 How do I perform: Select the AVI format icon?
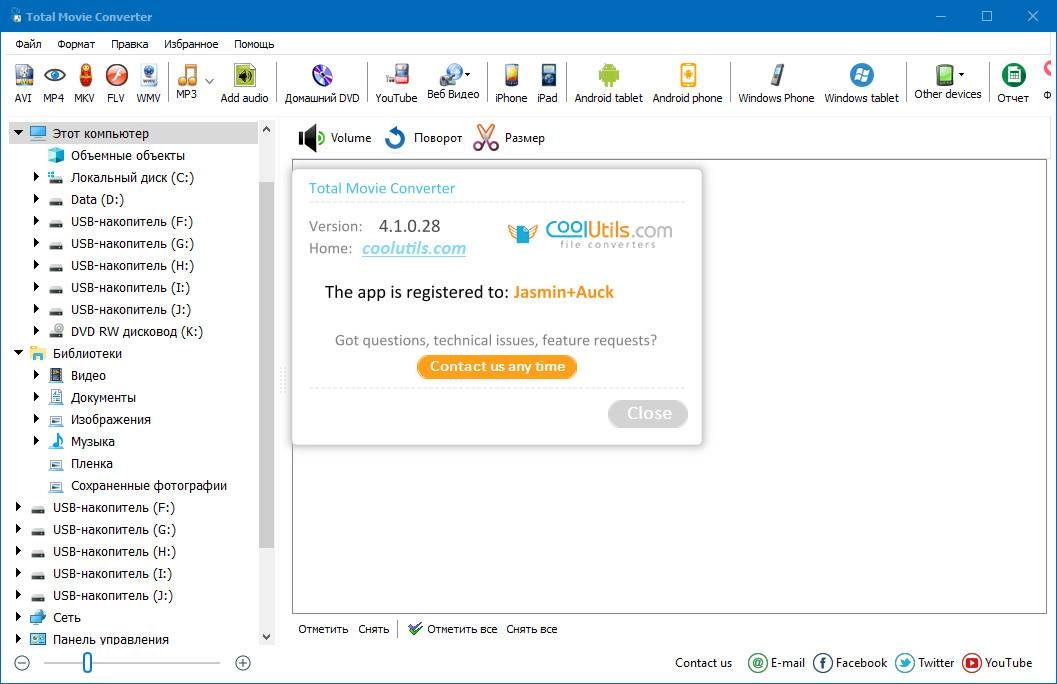(24, 83)
